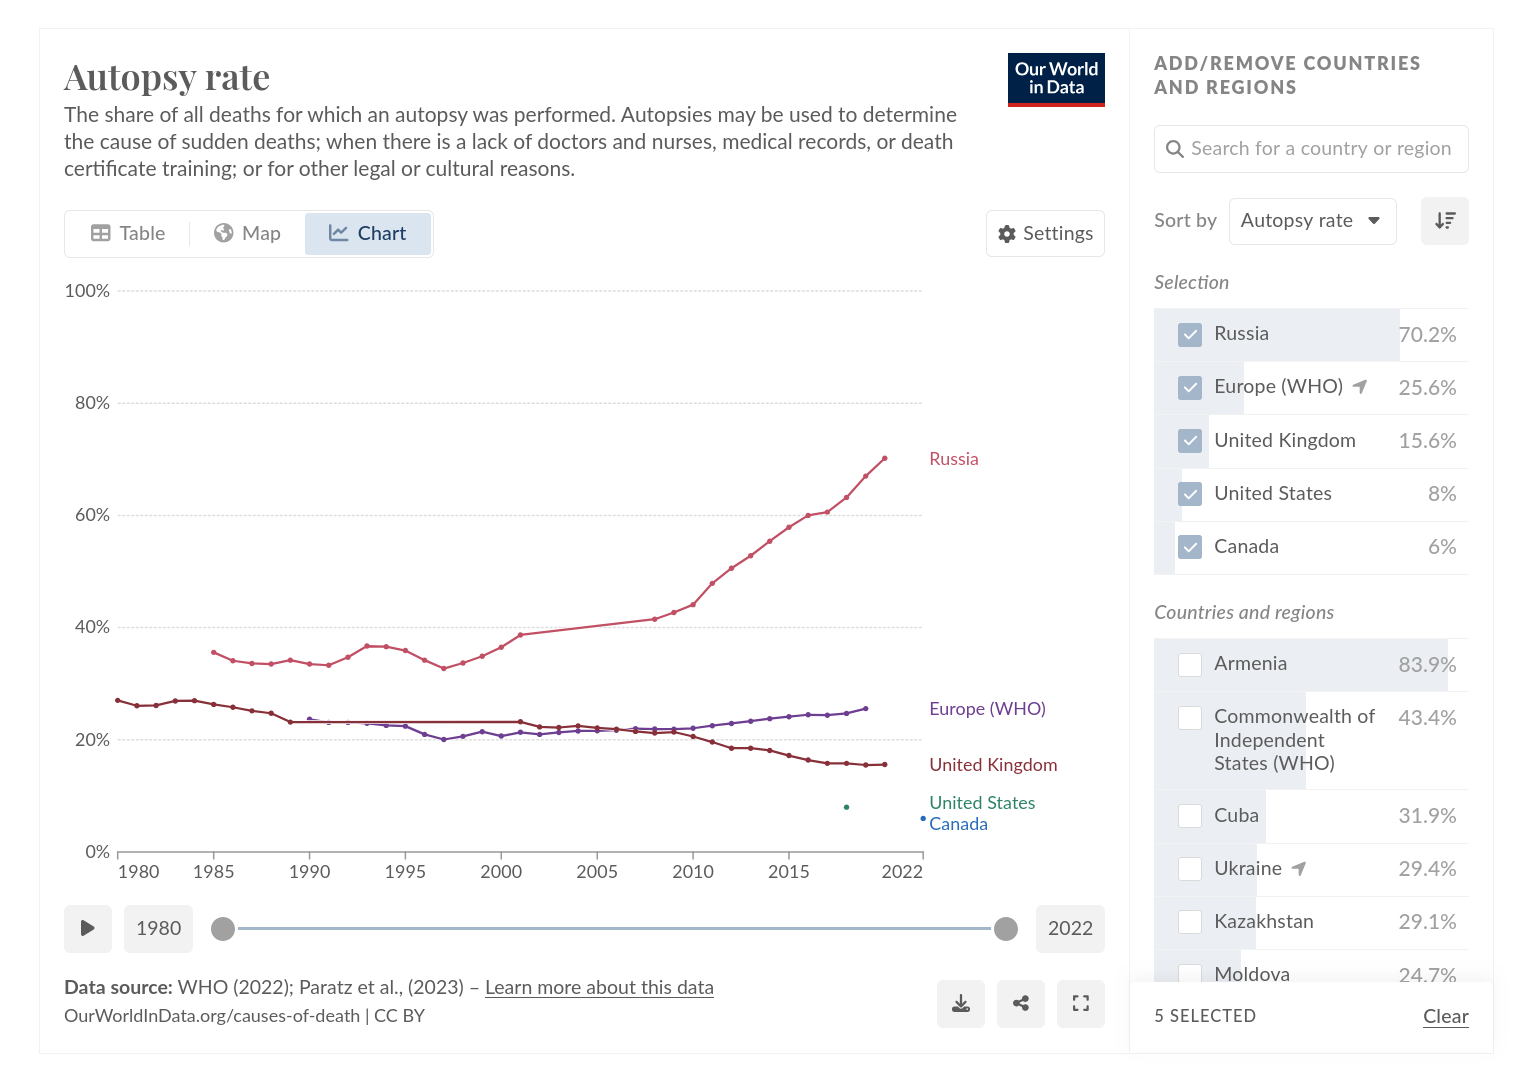Switch to the Map tab
Screen dimensions: 1533x1081
(x=247, y=233)
